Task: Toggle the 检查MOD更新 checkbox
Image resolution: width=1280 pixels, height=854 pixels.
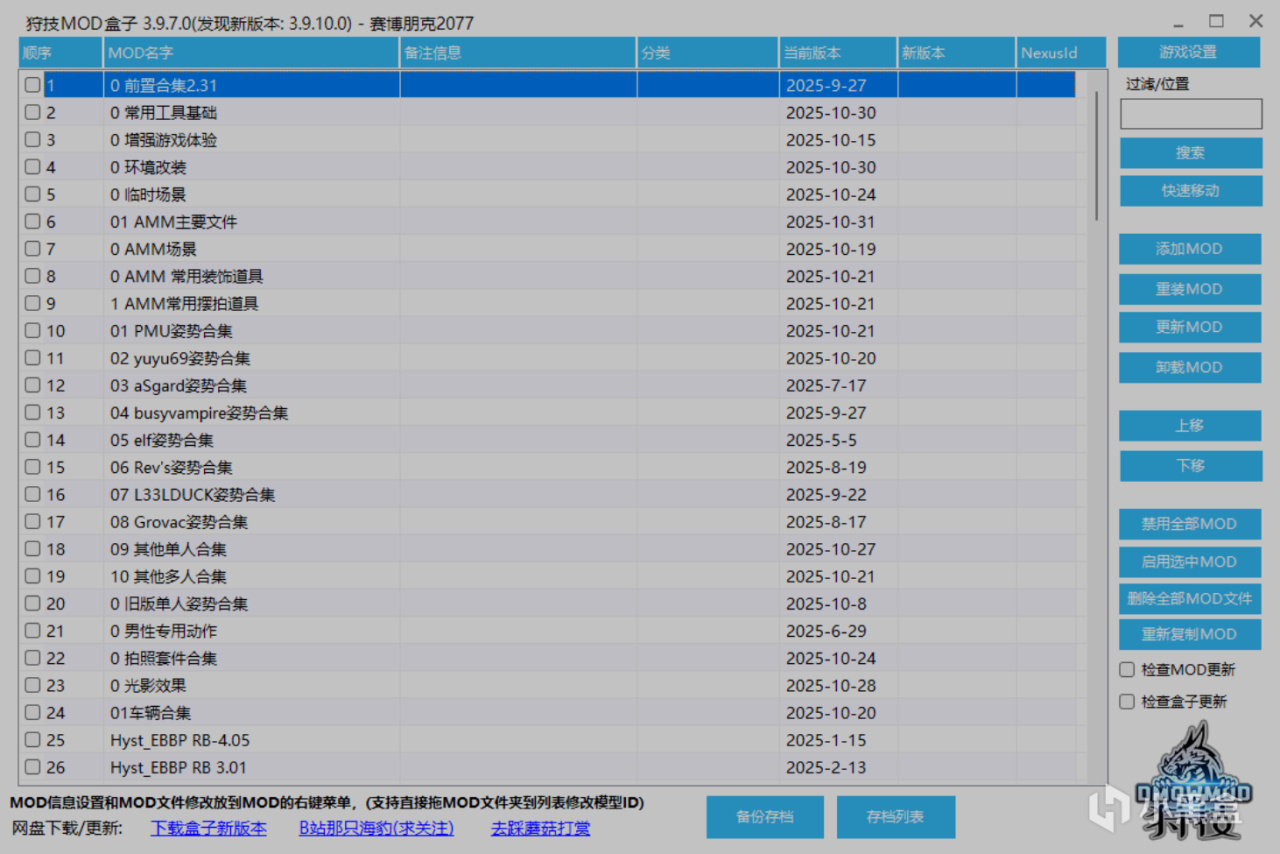Action: tap(1127, 670)
